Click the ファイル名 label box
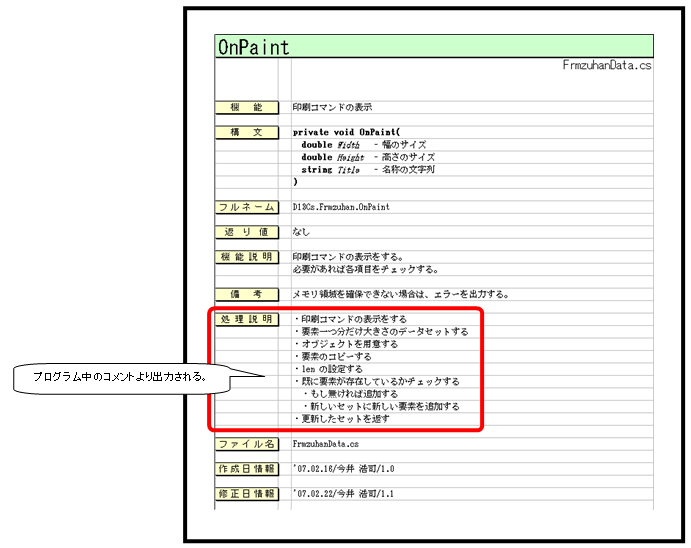This screenshot has height=548, width=691. (x=246, y=443)
